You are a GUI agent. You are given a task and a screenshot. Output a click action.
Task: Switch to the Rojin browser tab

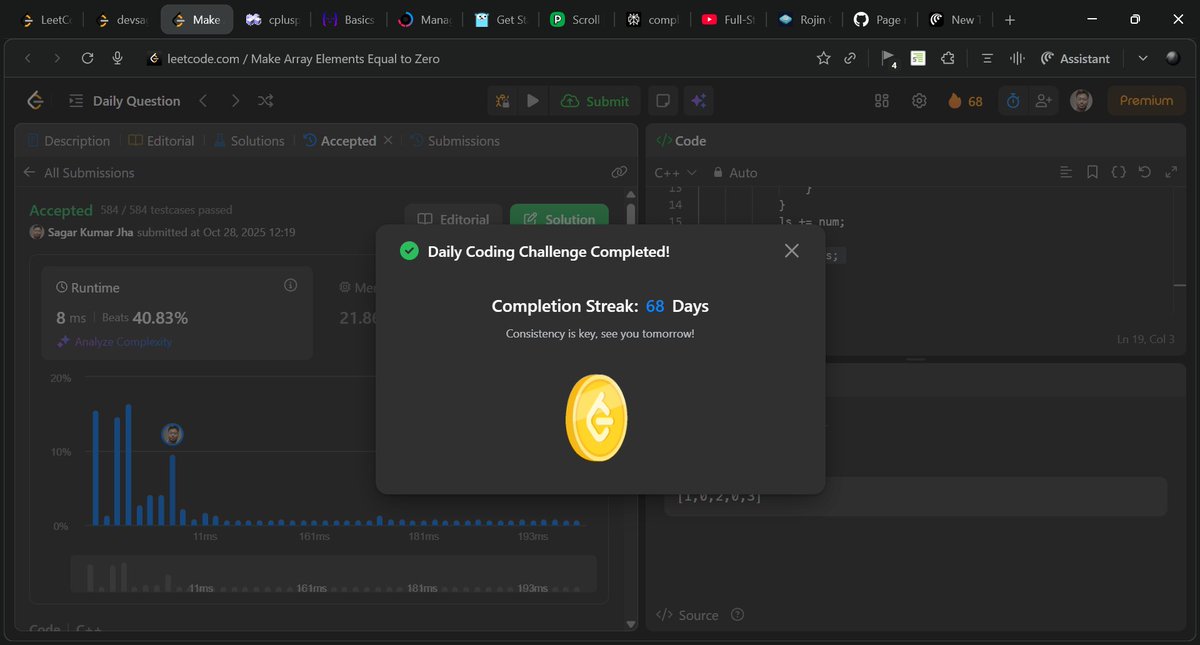click(804, 19)
